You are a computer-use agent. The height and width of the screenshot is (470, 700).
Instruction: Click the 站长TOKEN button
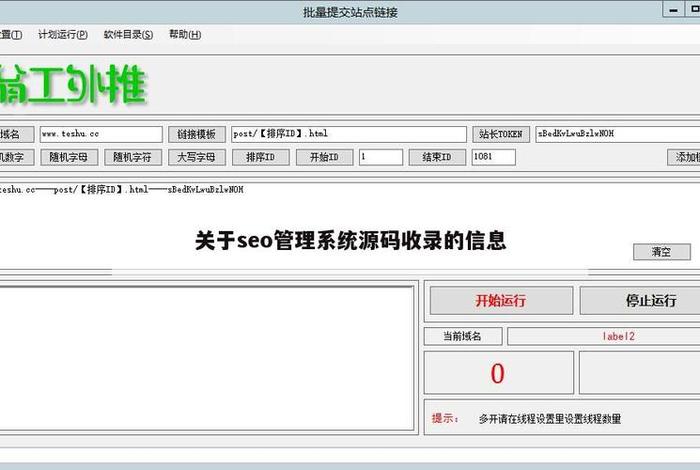click(x=501, y=134)
